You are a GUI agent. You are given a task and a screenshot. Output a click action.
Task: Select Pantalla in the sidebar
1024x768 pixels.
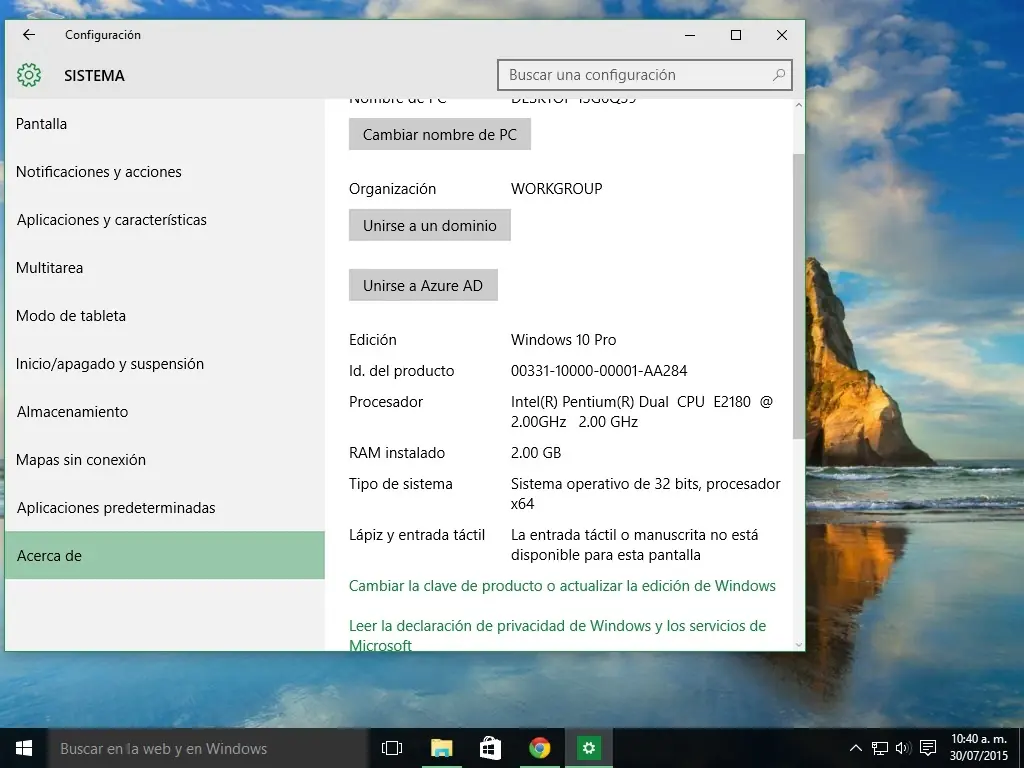tap(165, 123)
